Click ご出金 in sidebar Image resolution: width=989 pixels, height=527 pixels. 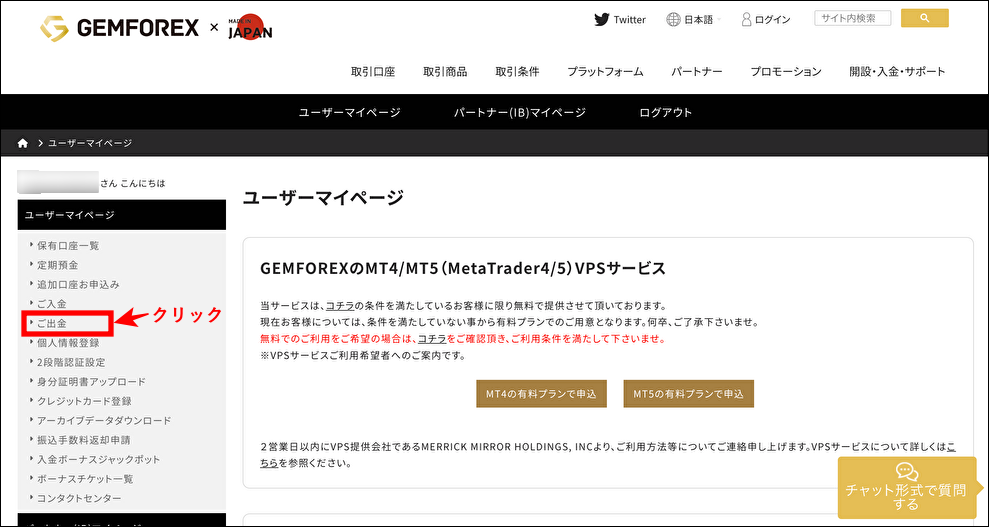[x=52, y=323]
